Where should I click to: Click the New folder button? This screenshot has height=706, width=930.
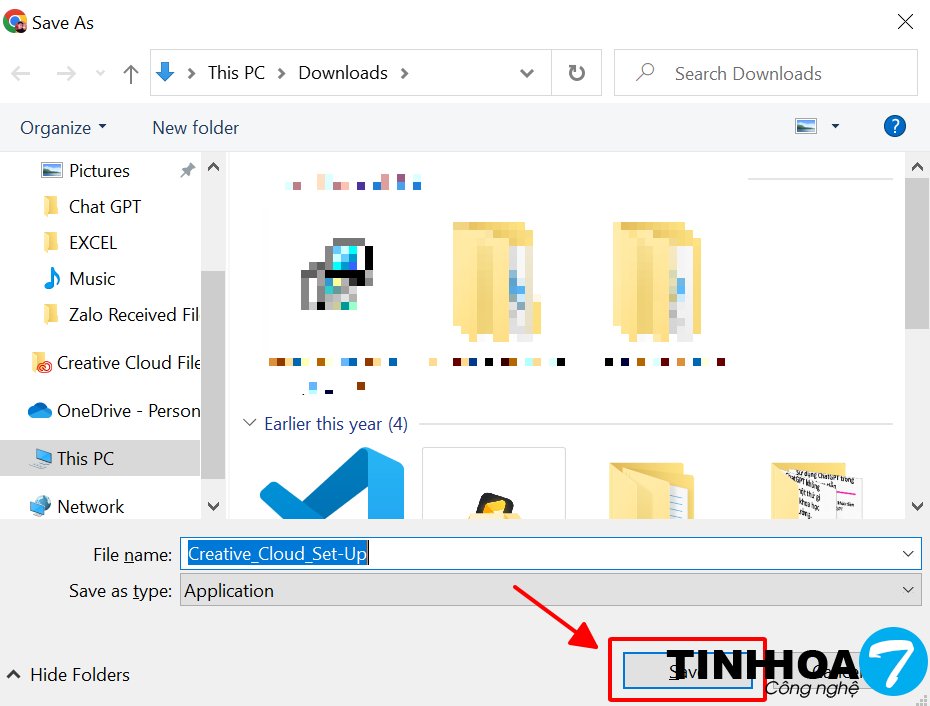point(195,128)
